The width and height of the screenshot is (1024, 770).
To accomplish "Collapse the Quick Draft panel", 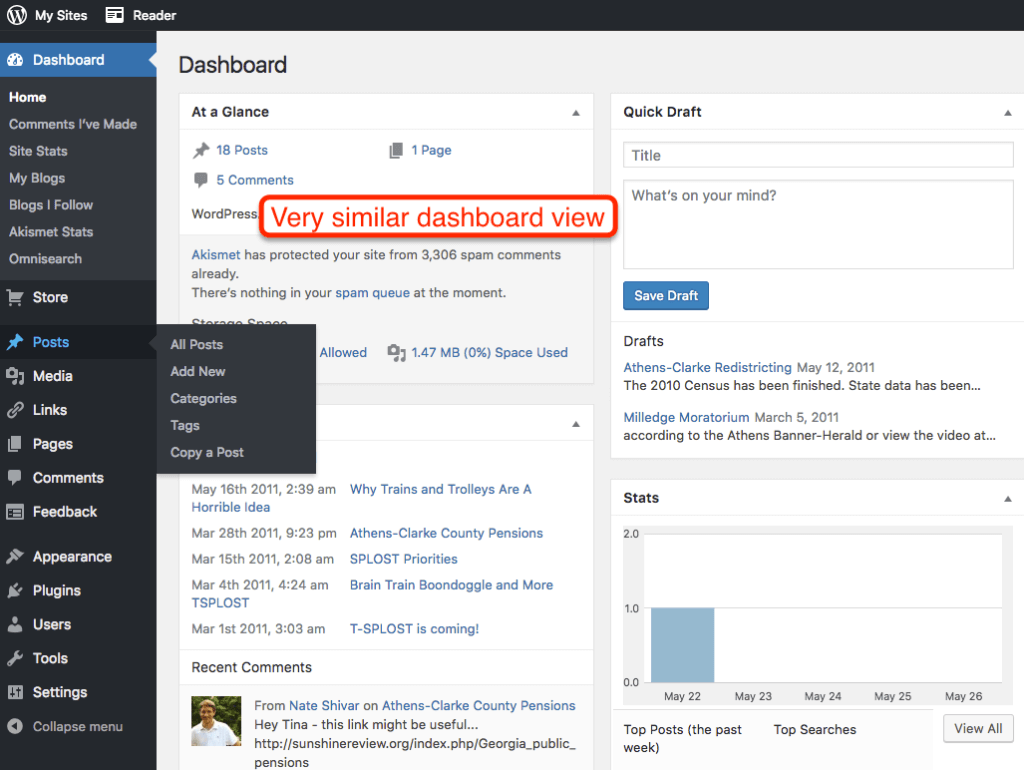I will tap(1008, 112).
